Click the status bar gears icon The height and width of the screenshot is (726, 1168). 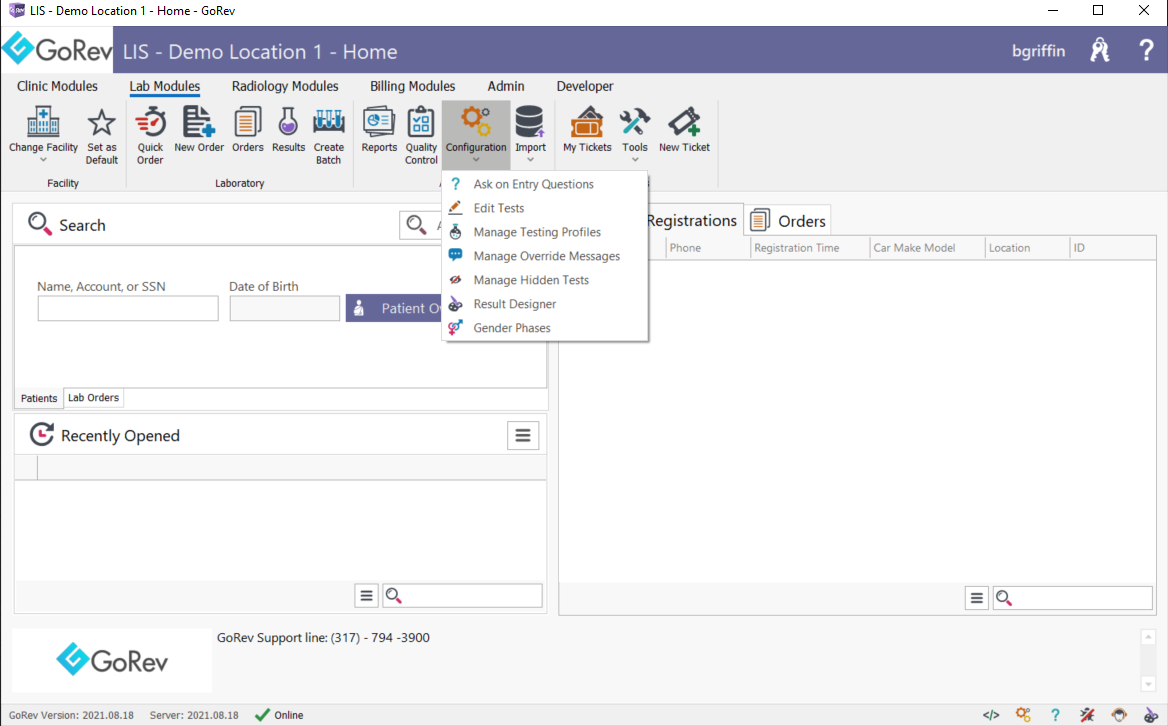[1023, 715]
